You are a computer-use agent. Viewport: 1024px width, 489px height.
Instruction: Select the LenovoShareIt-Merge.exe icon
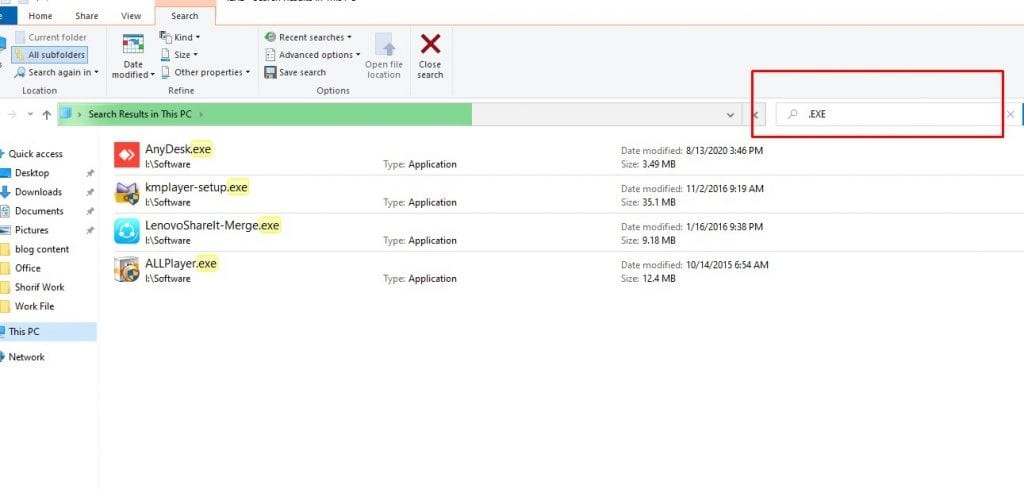click(127, 231)
